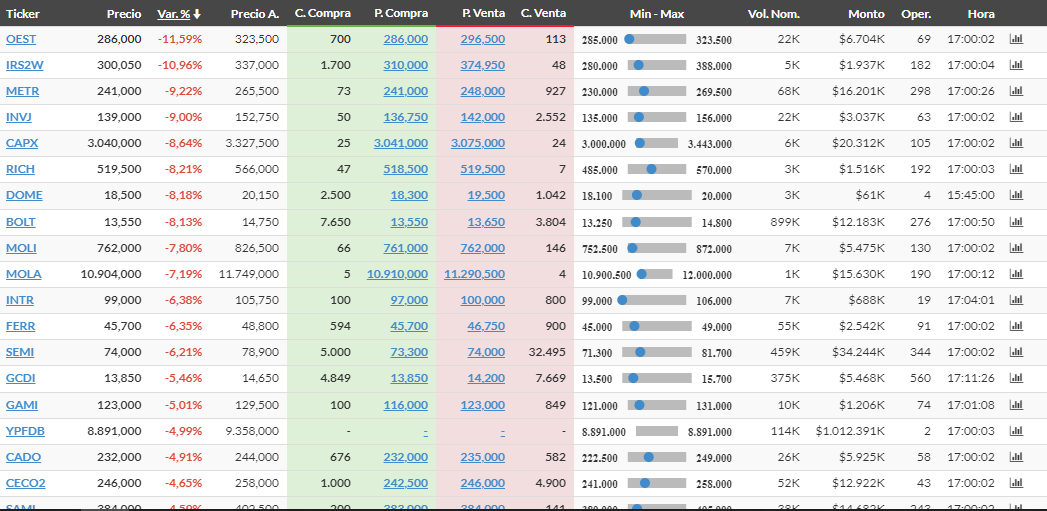Open the chart icon for METR row
The height and width of the screenshot is (511, 1047).
[x=1016, y=92]
